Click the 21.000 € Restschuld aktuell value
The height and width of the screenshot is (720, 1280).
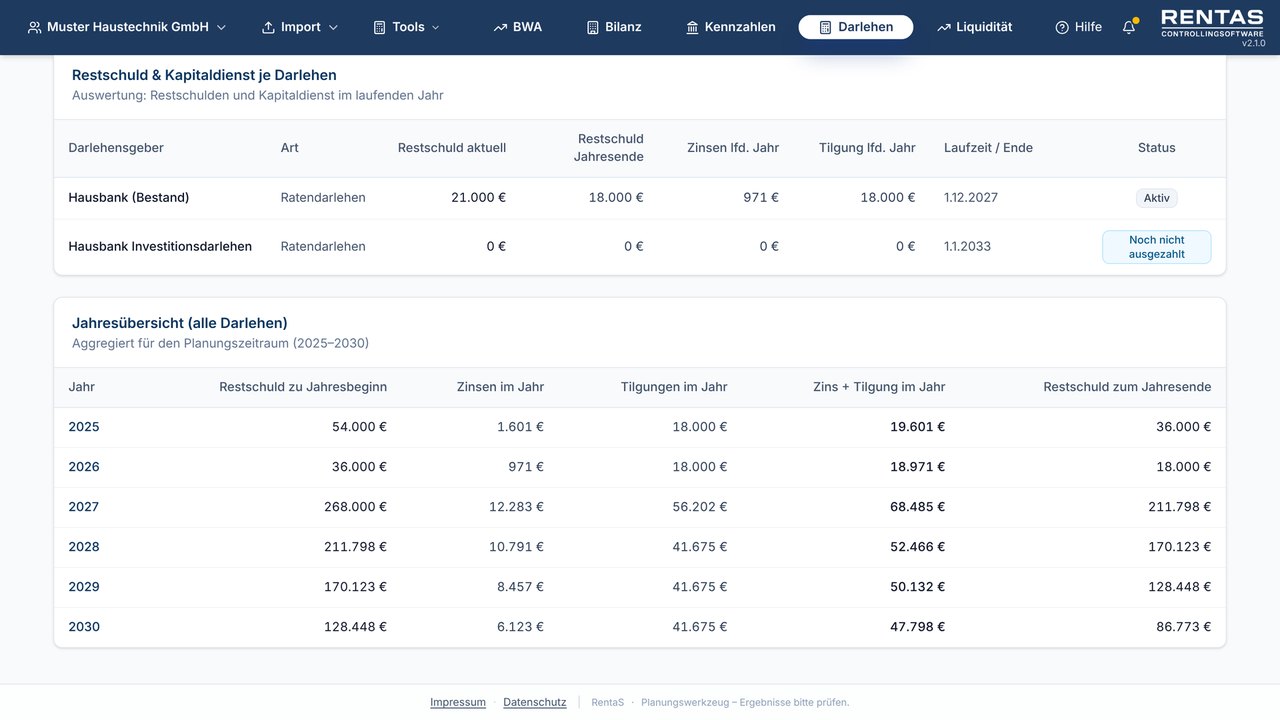click(x=478, y=198)
